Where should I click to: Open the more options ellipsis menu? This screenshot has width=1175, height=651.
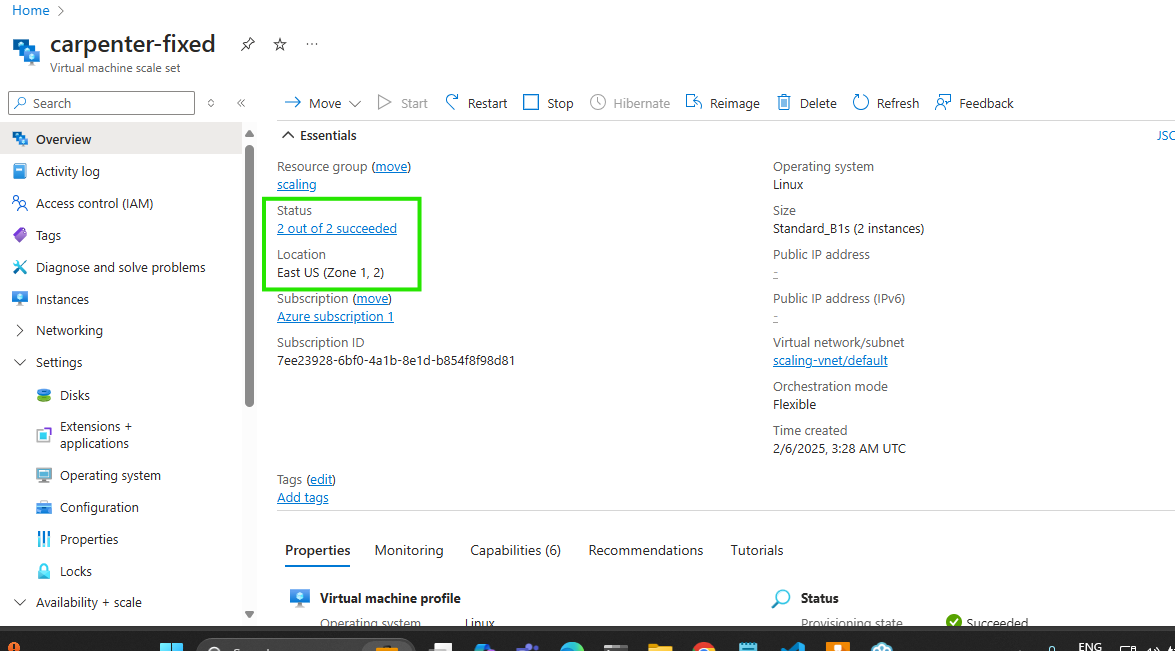point(312,45)
